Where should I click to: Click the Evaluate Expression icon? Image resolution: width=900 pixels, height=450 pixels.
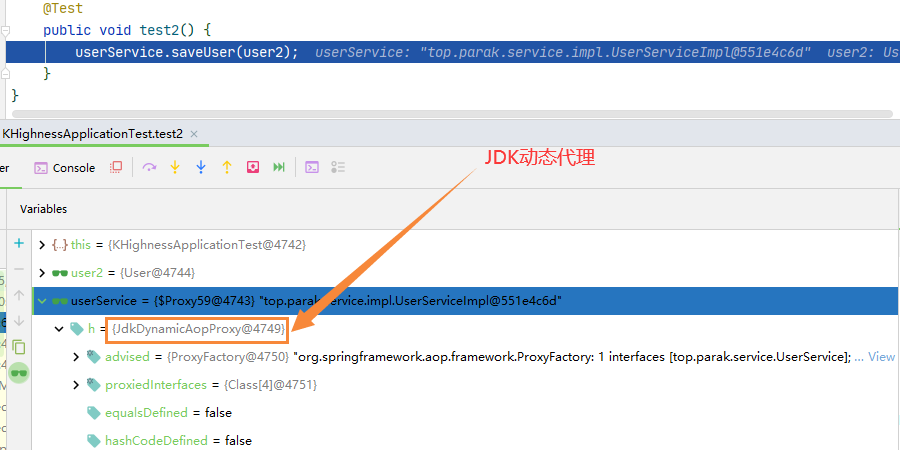tap(312, 167)
